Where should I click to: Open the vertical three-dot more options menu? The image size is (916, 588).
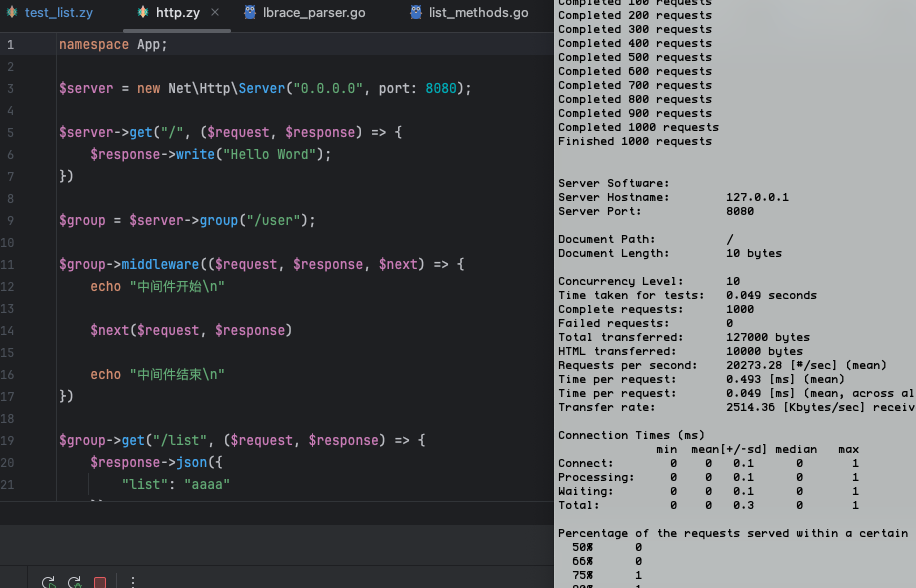pyautogui.click(x=132, y=582)
